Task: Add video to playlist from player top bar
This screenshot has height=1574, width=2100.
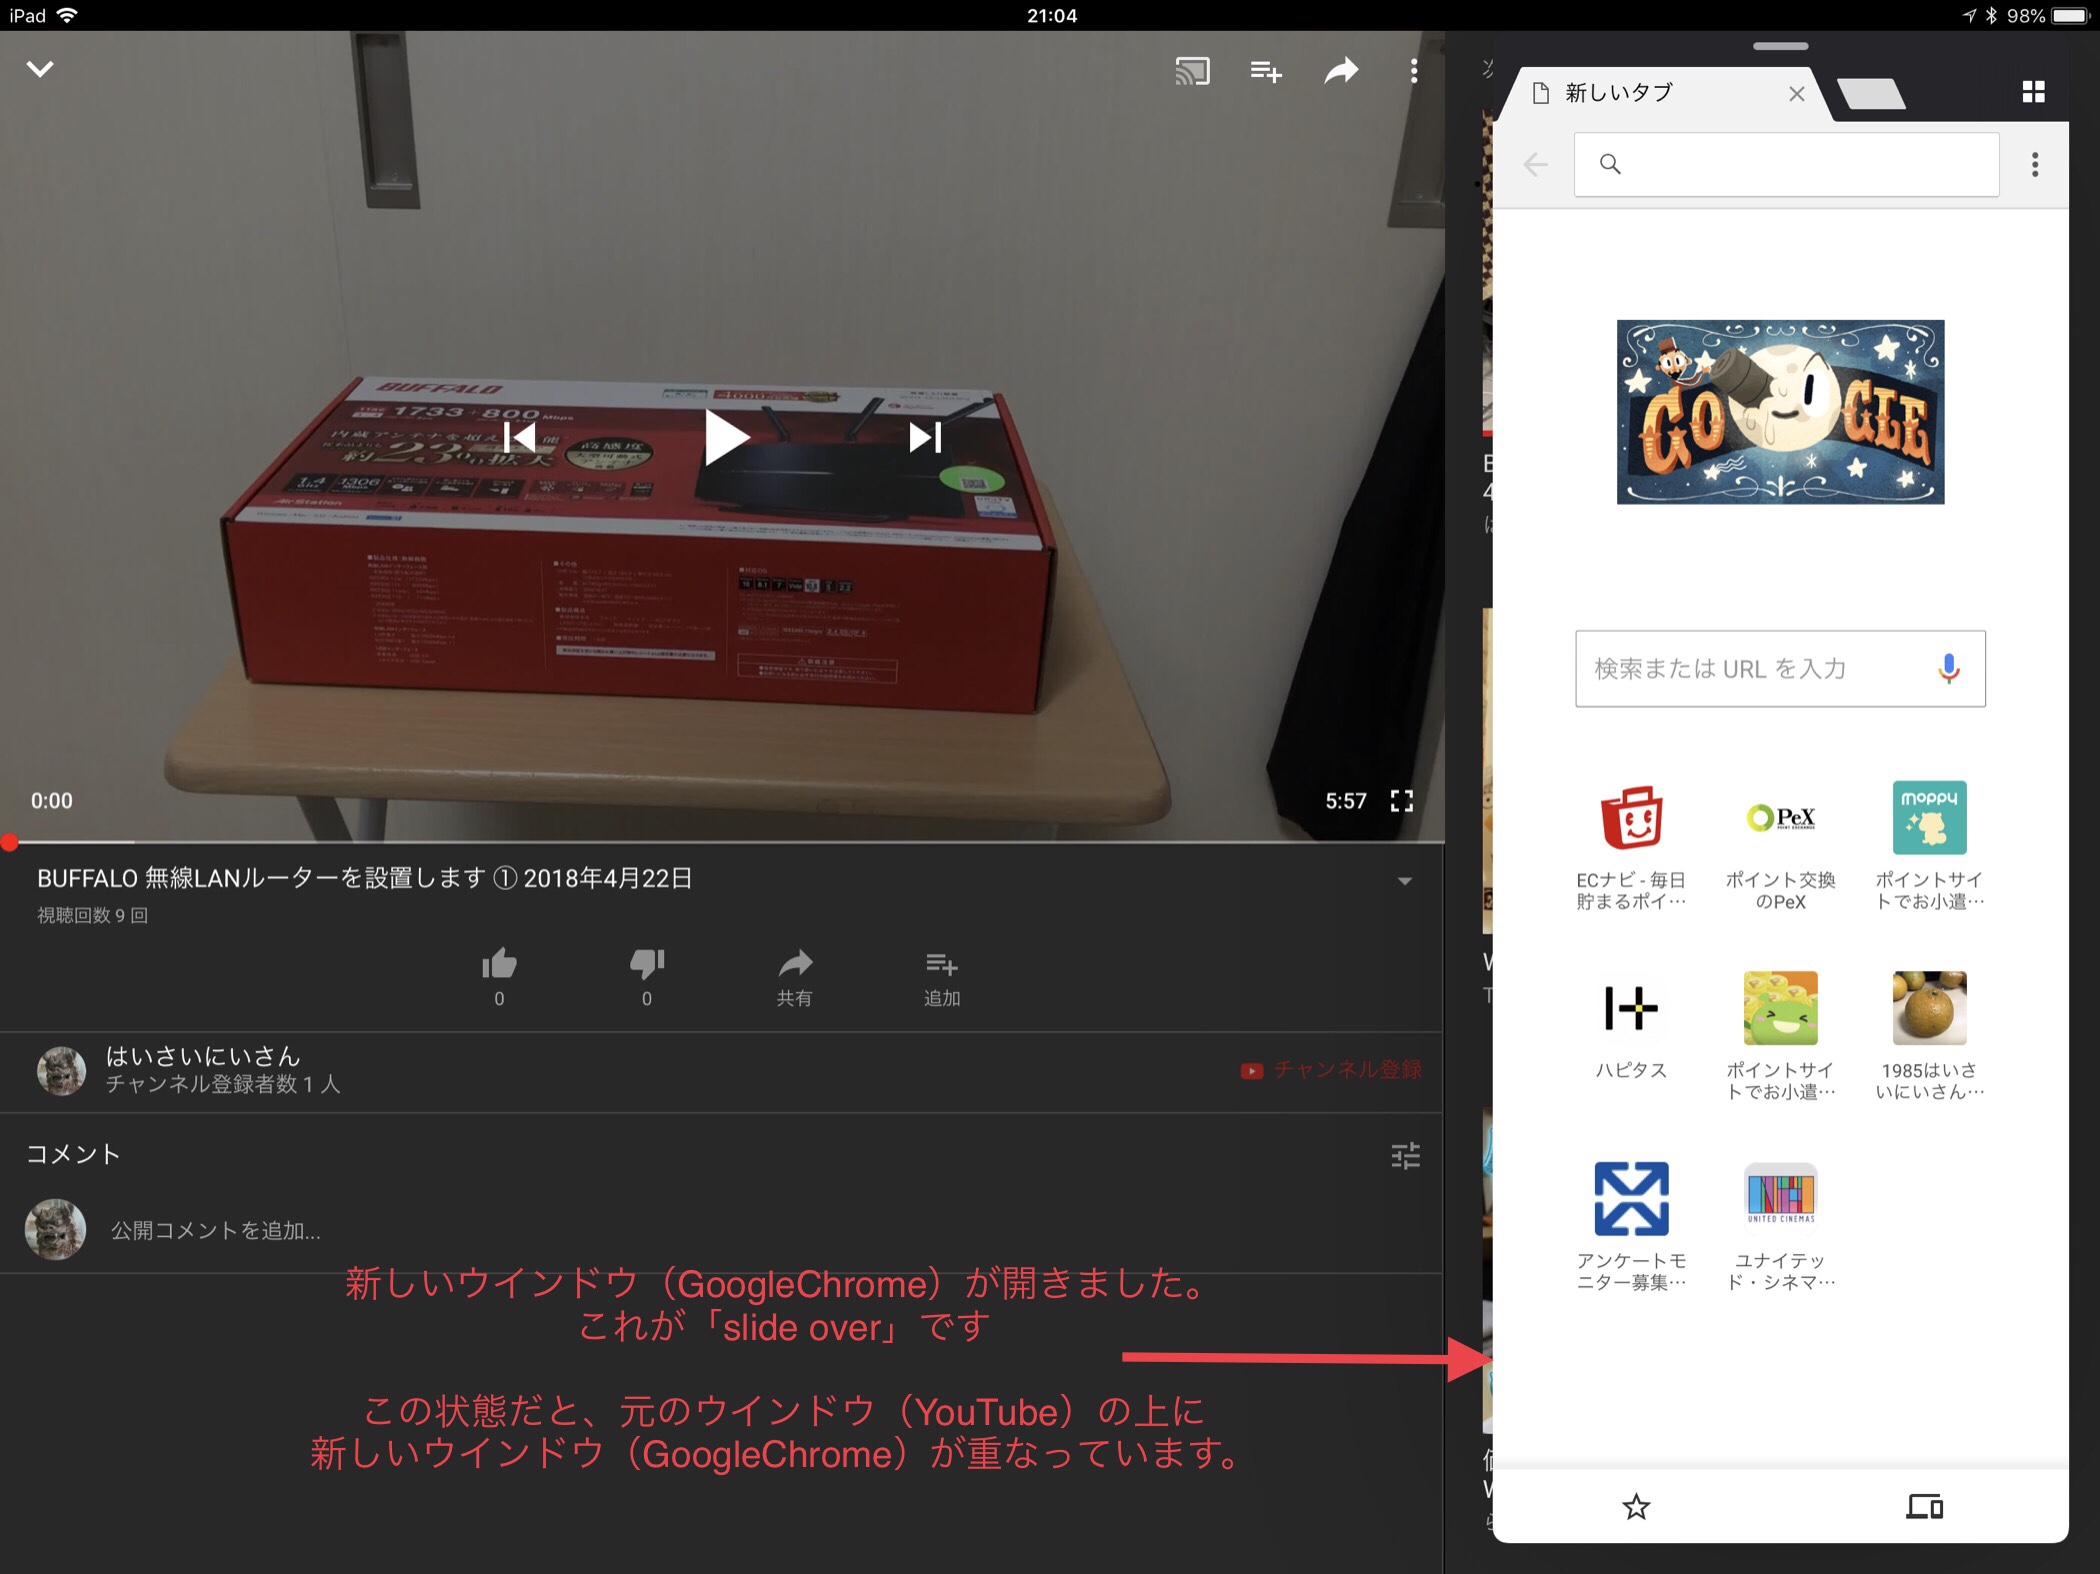Action: (1266, 71)
